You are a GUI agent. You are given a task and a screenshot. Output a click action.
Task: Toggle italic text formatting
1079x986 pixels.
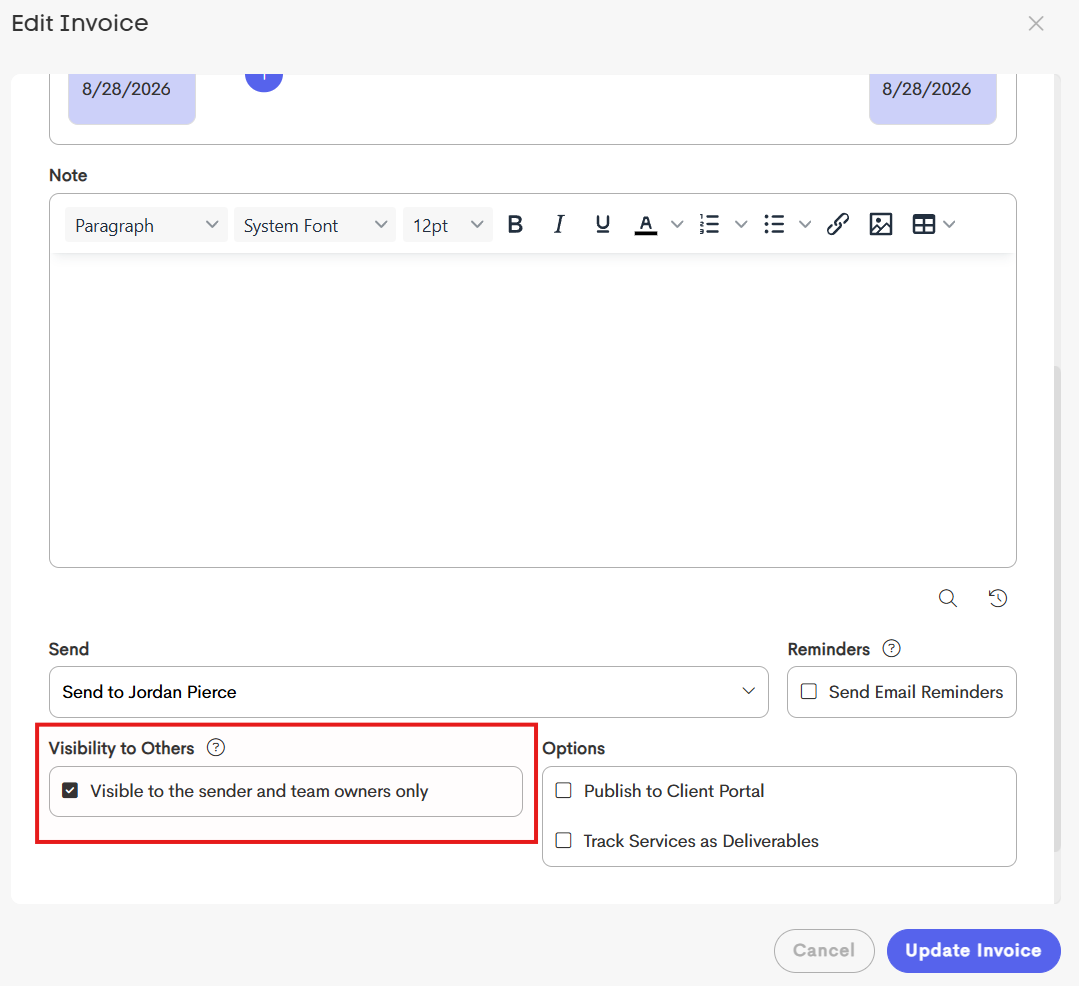pos(559,224)
